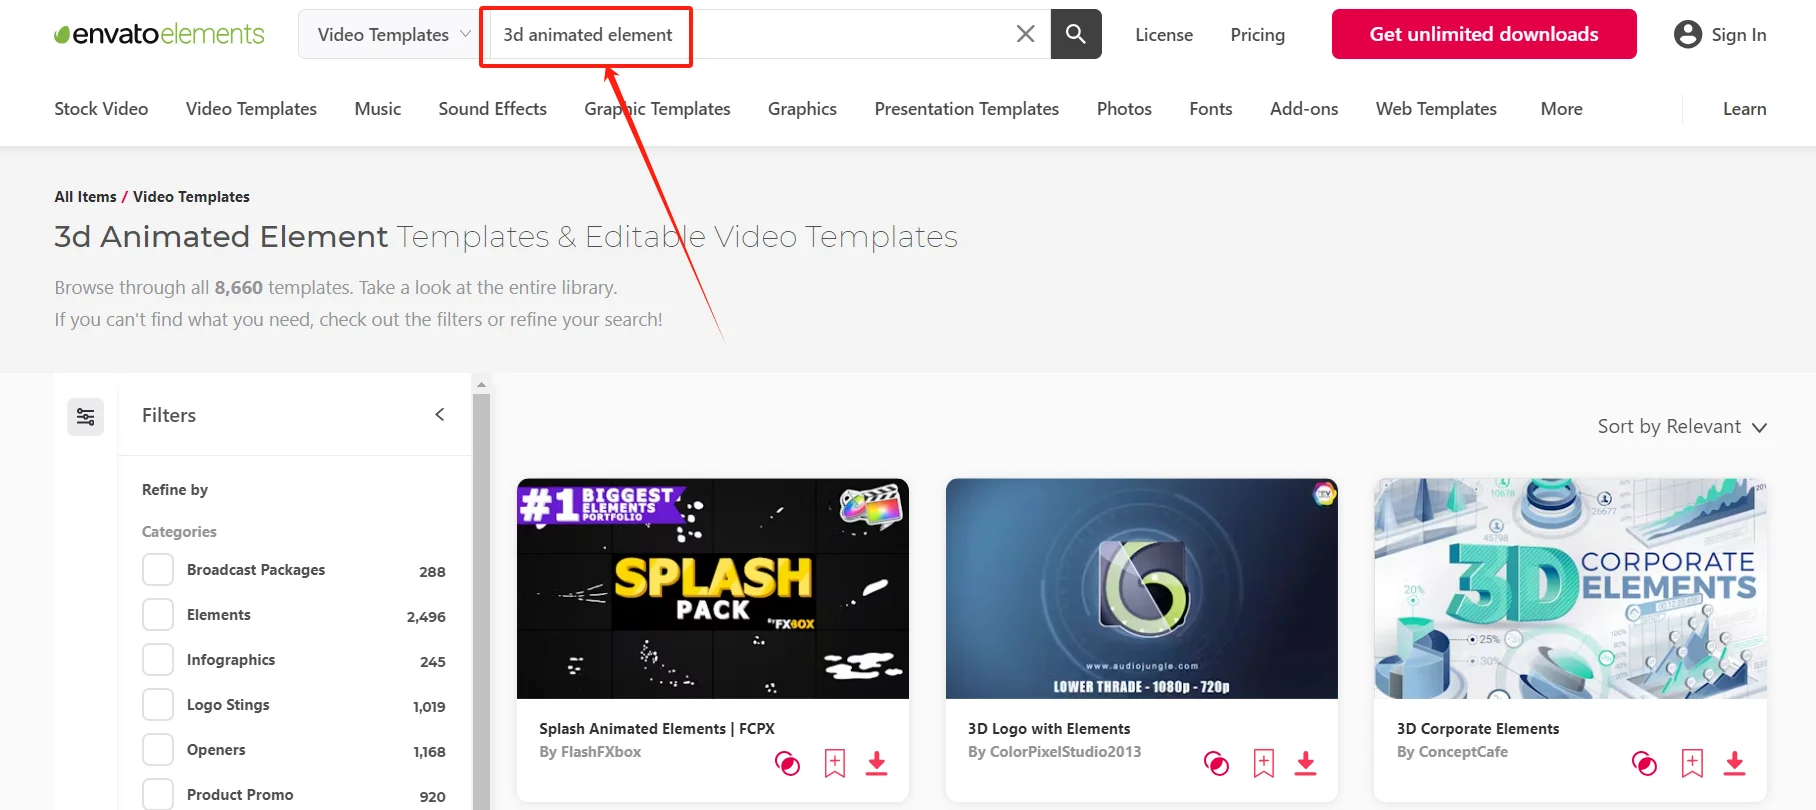Click similar-items icon on 3D Logo with Elements card
This screenshot has width=1816, height=810.
pos(1216,764)
